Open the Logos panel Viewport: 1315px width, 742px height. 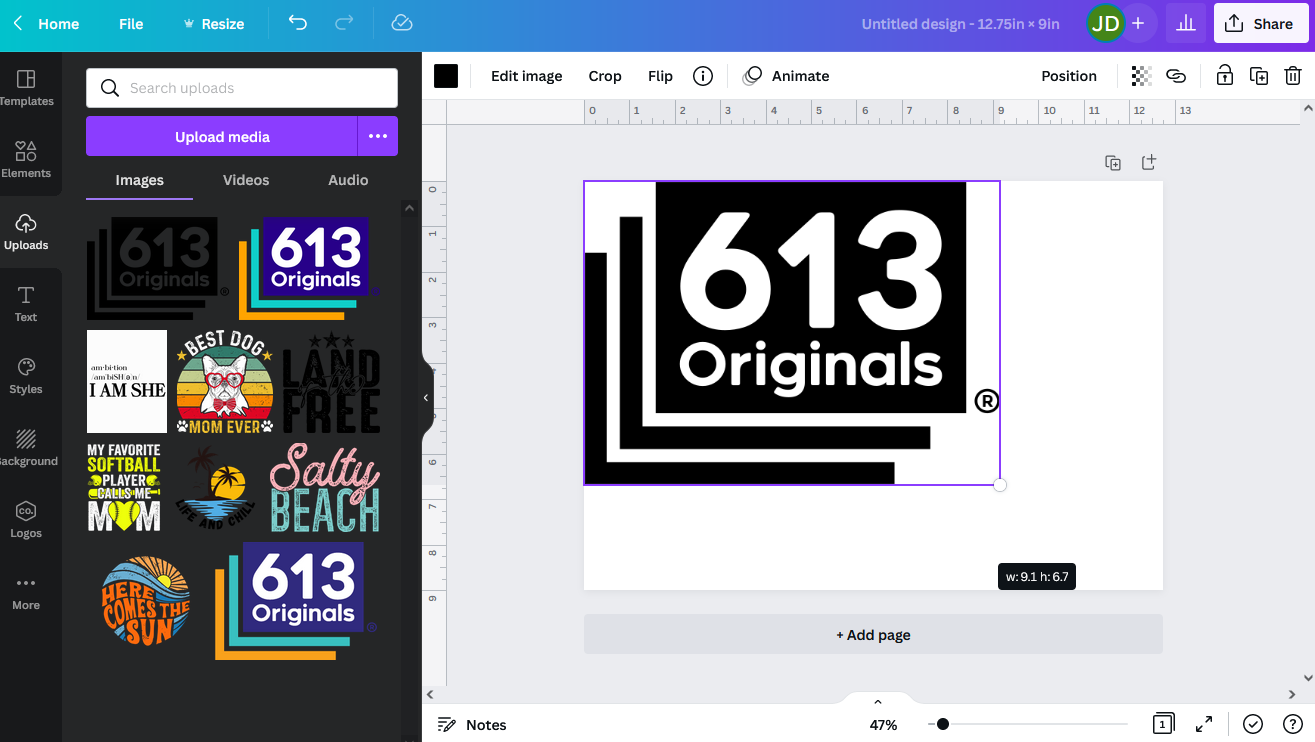pyautogui.click(x=26, y=519)
